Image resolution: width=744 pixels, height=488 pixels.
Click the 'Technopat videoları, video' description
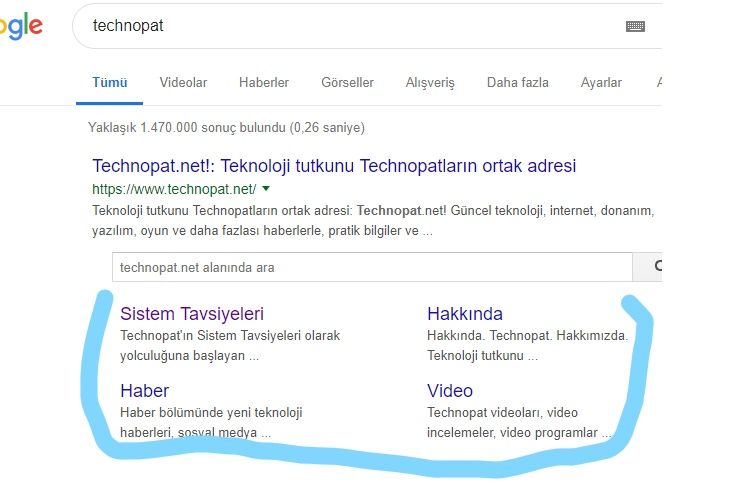[502, 413]
